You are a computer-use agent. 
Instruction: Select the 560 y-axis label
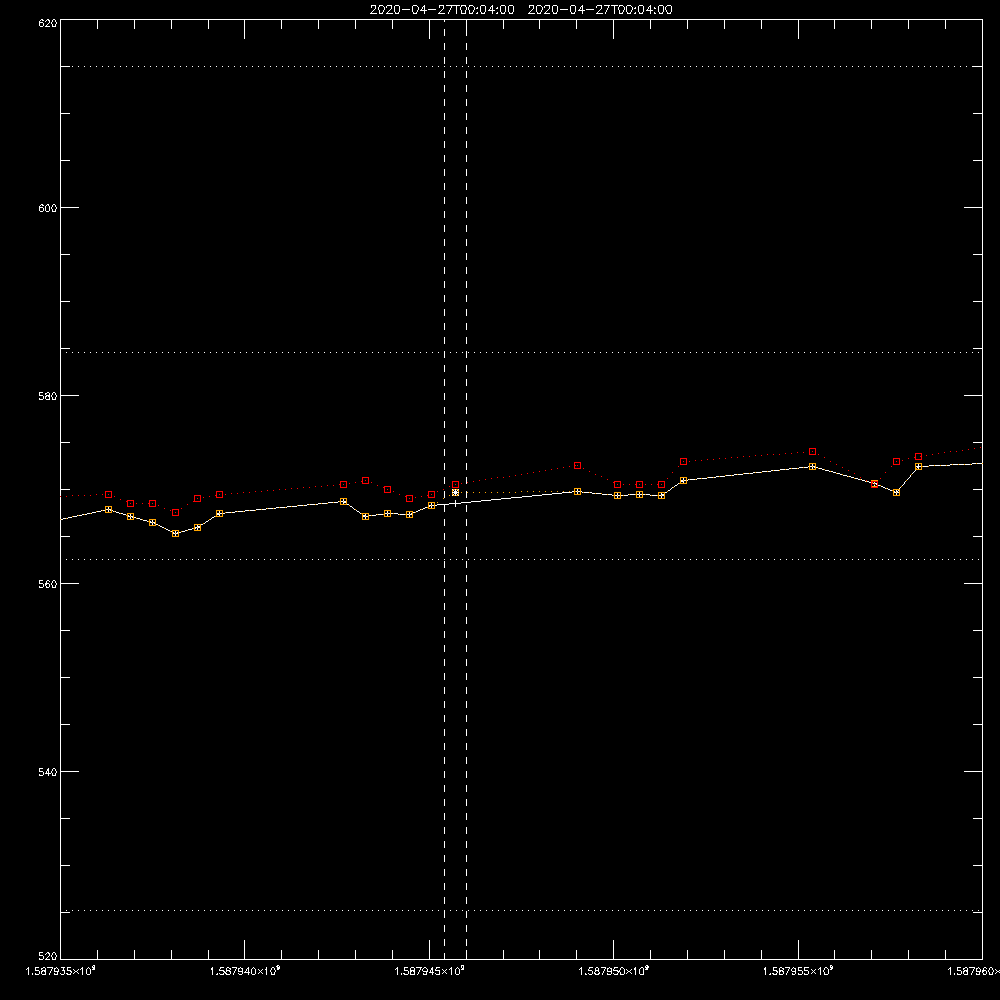(x=48, y=584)
